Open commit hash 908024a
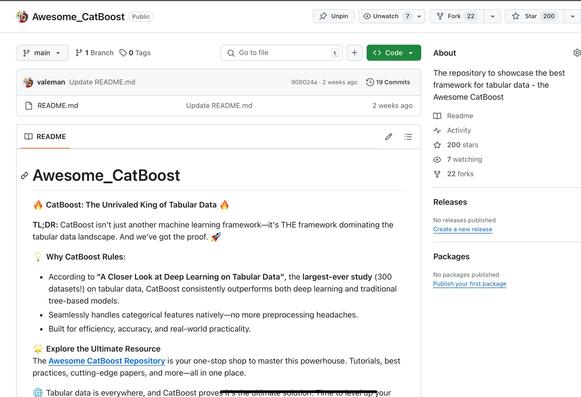This screenshot has height=397, width=581. [x=304, y=82]
